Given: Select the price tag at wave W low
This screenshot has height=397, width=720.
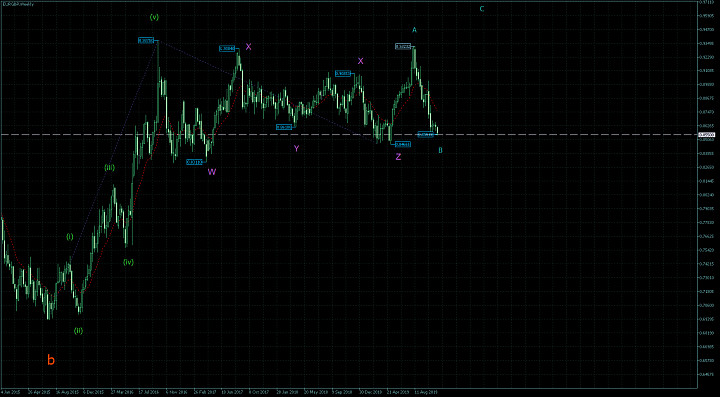Looking at the screenshot, I should pos(194,162).
